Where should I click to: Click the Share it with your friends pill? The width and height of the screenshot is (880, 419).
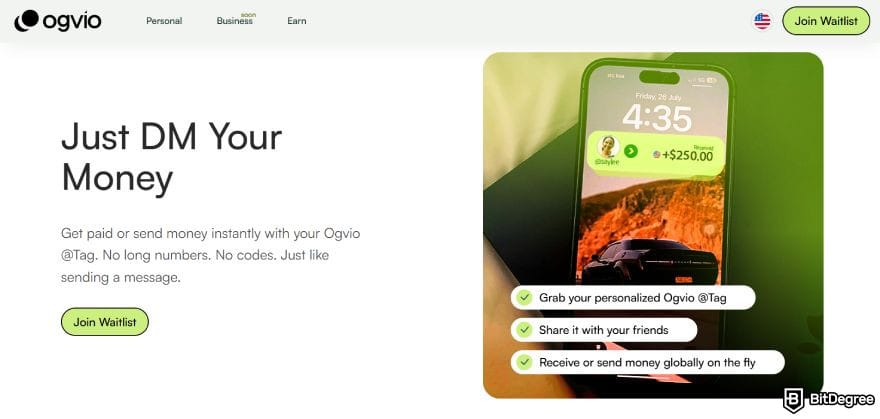pyautogui.click(x=604, y=330)
